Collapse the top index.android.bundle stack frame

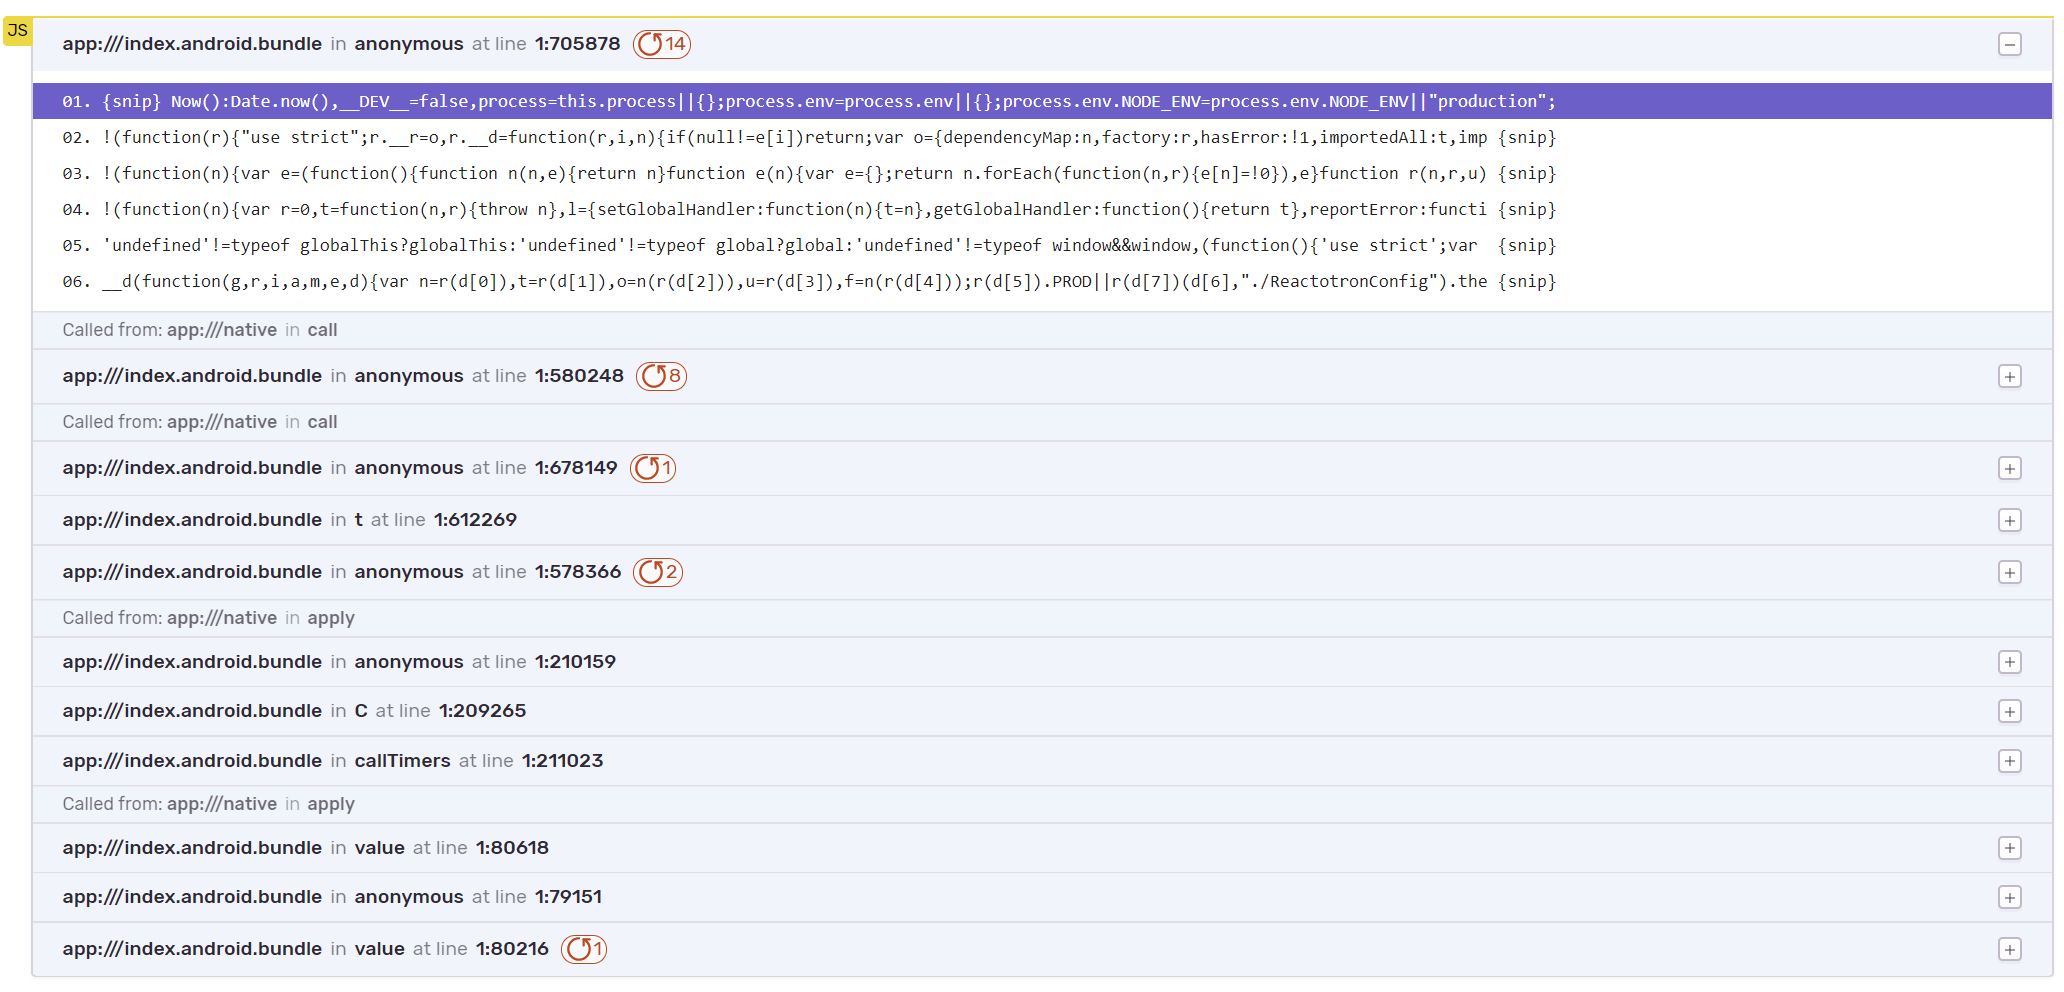point(2011,44)
